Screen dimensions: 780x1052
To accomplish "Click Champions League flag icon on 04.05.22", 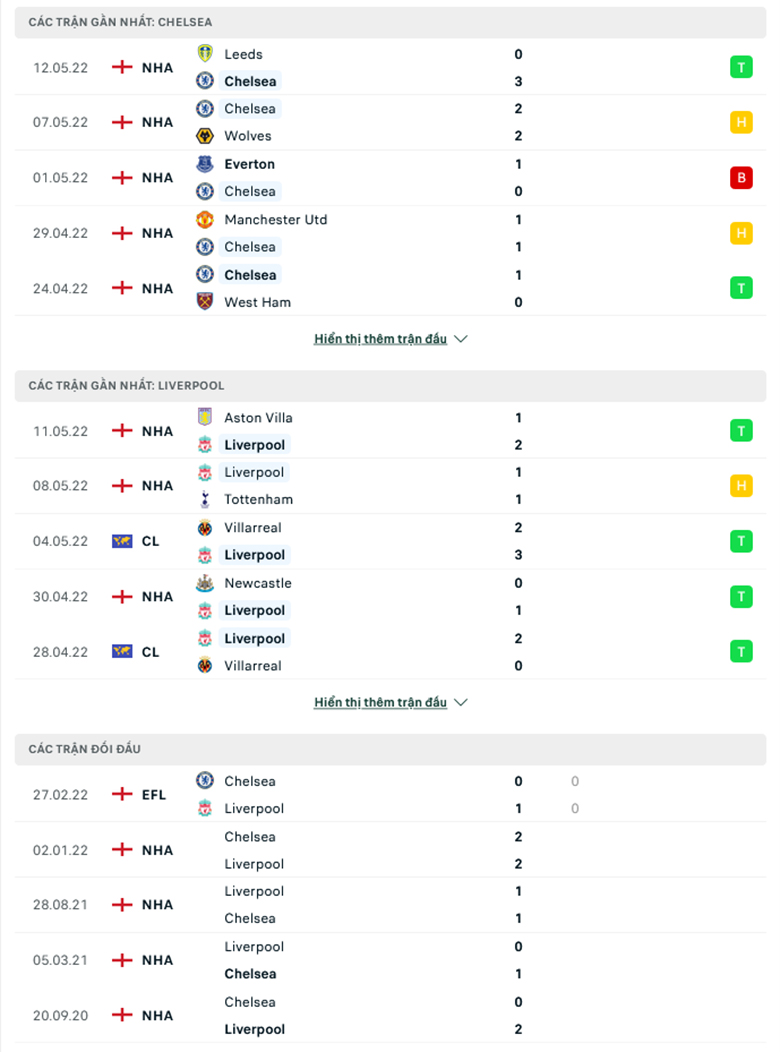I will coord(122,541).
